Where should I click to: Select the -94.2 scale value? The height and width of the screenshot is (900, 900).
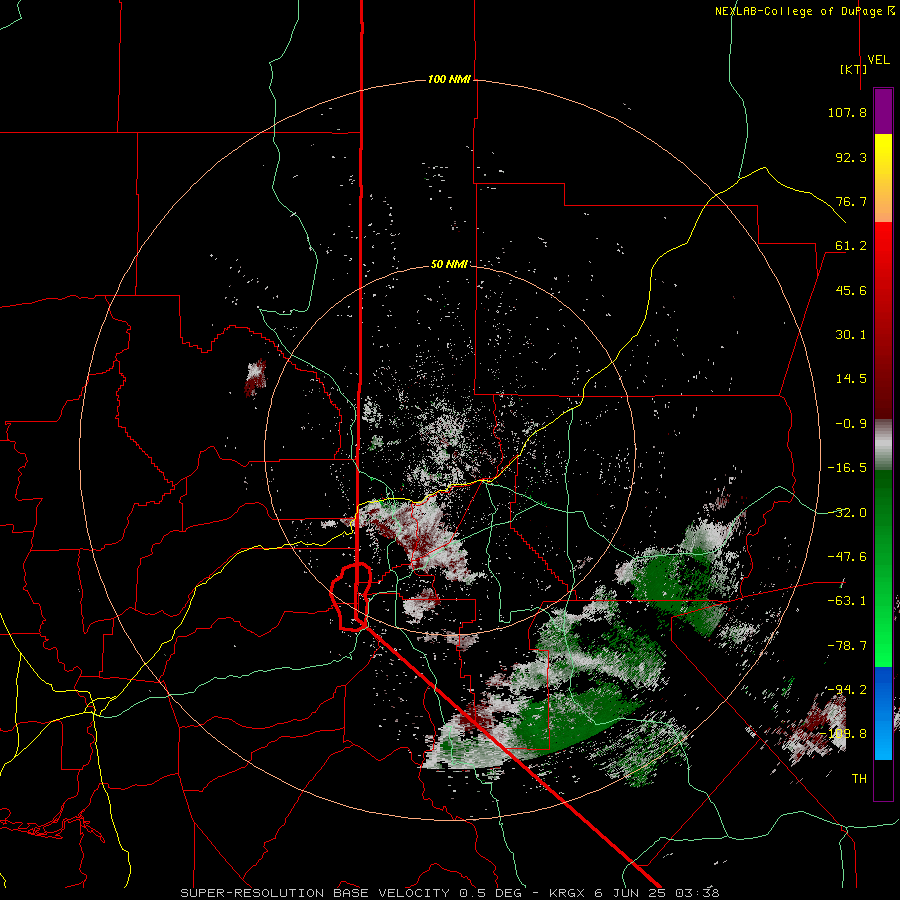847,690
